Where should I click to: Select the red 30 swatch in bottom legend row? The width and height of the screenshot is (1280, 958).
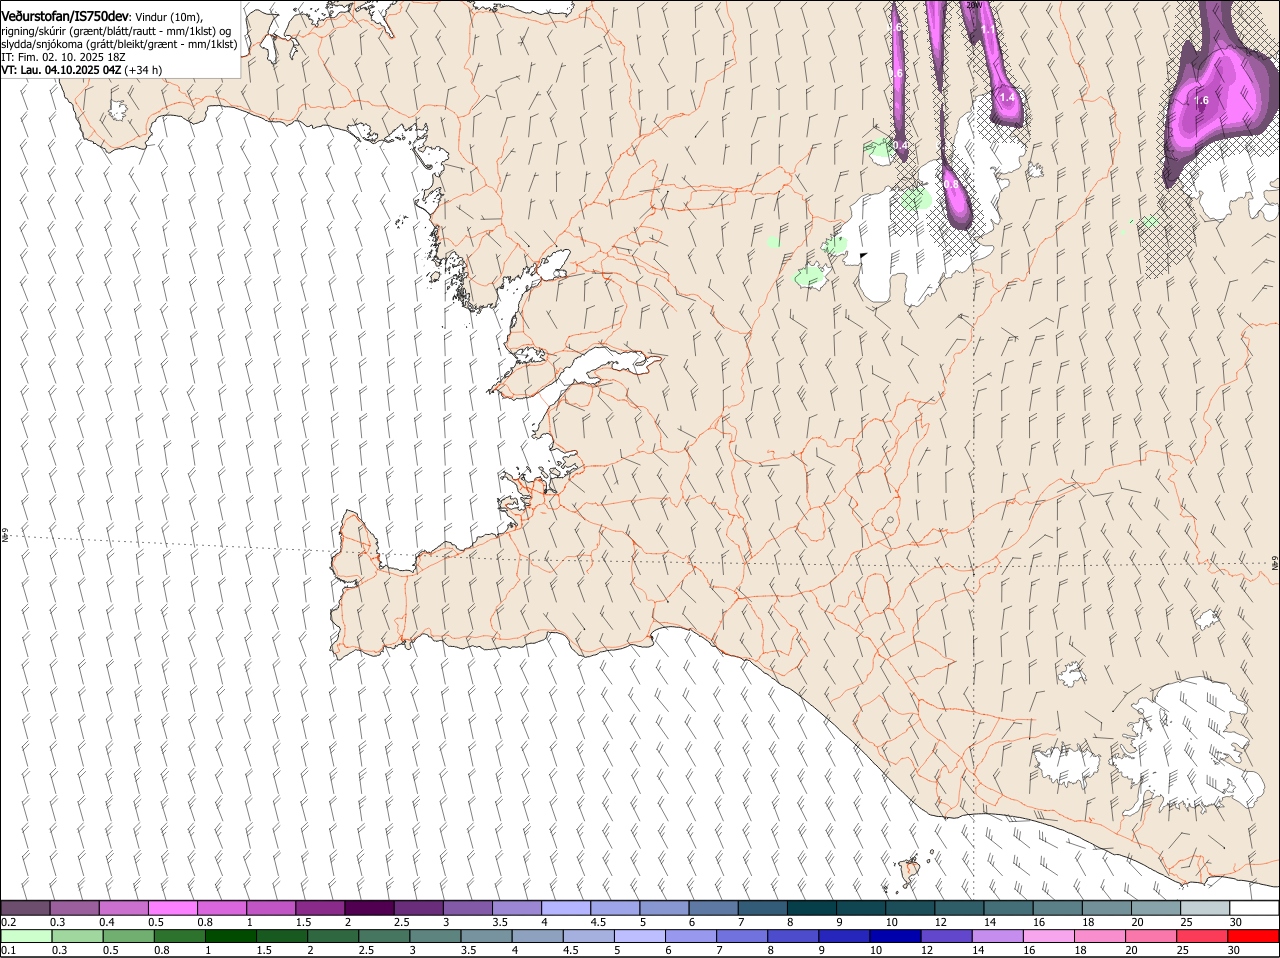[1254, 936]
